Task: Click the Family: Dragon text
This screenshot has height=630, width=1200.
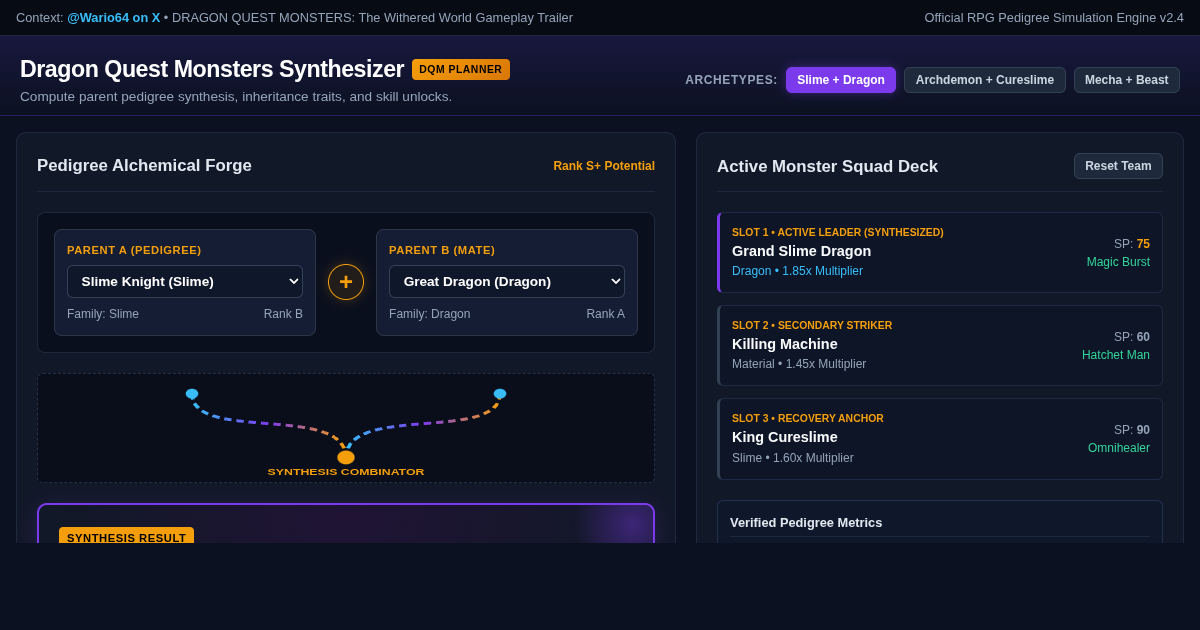Action: 429,314
